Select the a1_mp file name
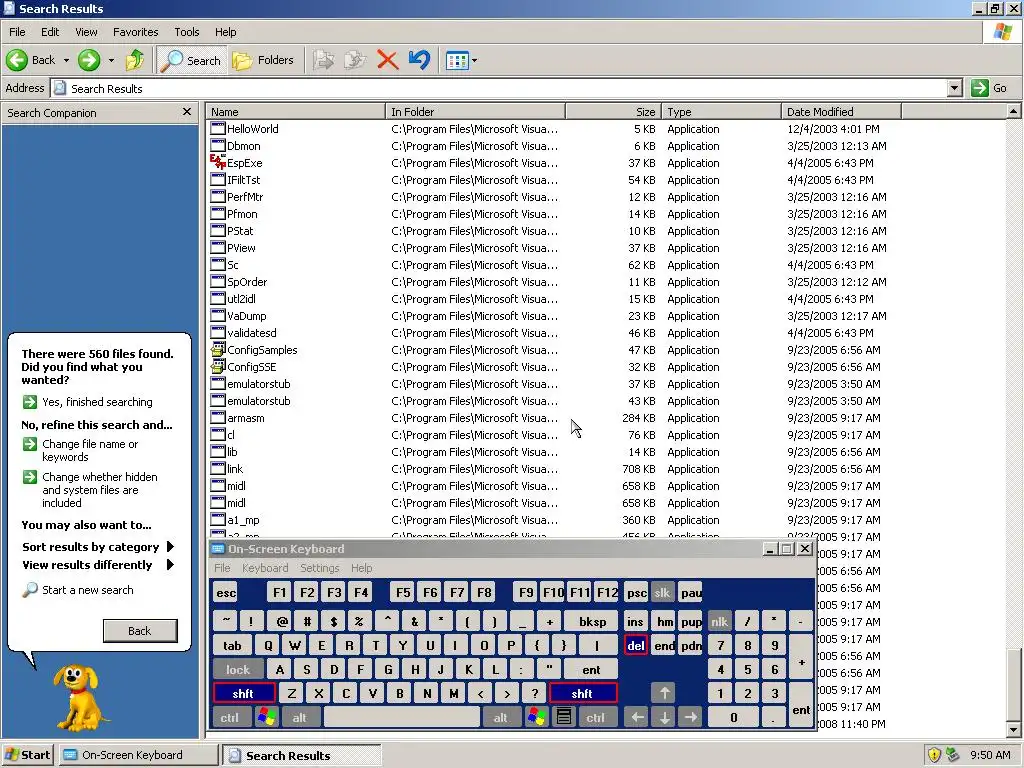The height and width of the screenshot is (768, 1024). [243, 520]
